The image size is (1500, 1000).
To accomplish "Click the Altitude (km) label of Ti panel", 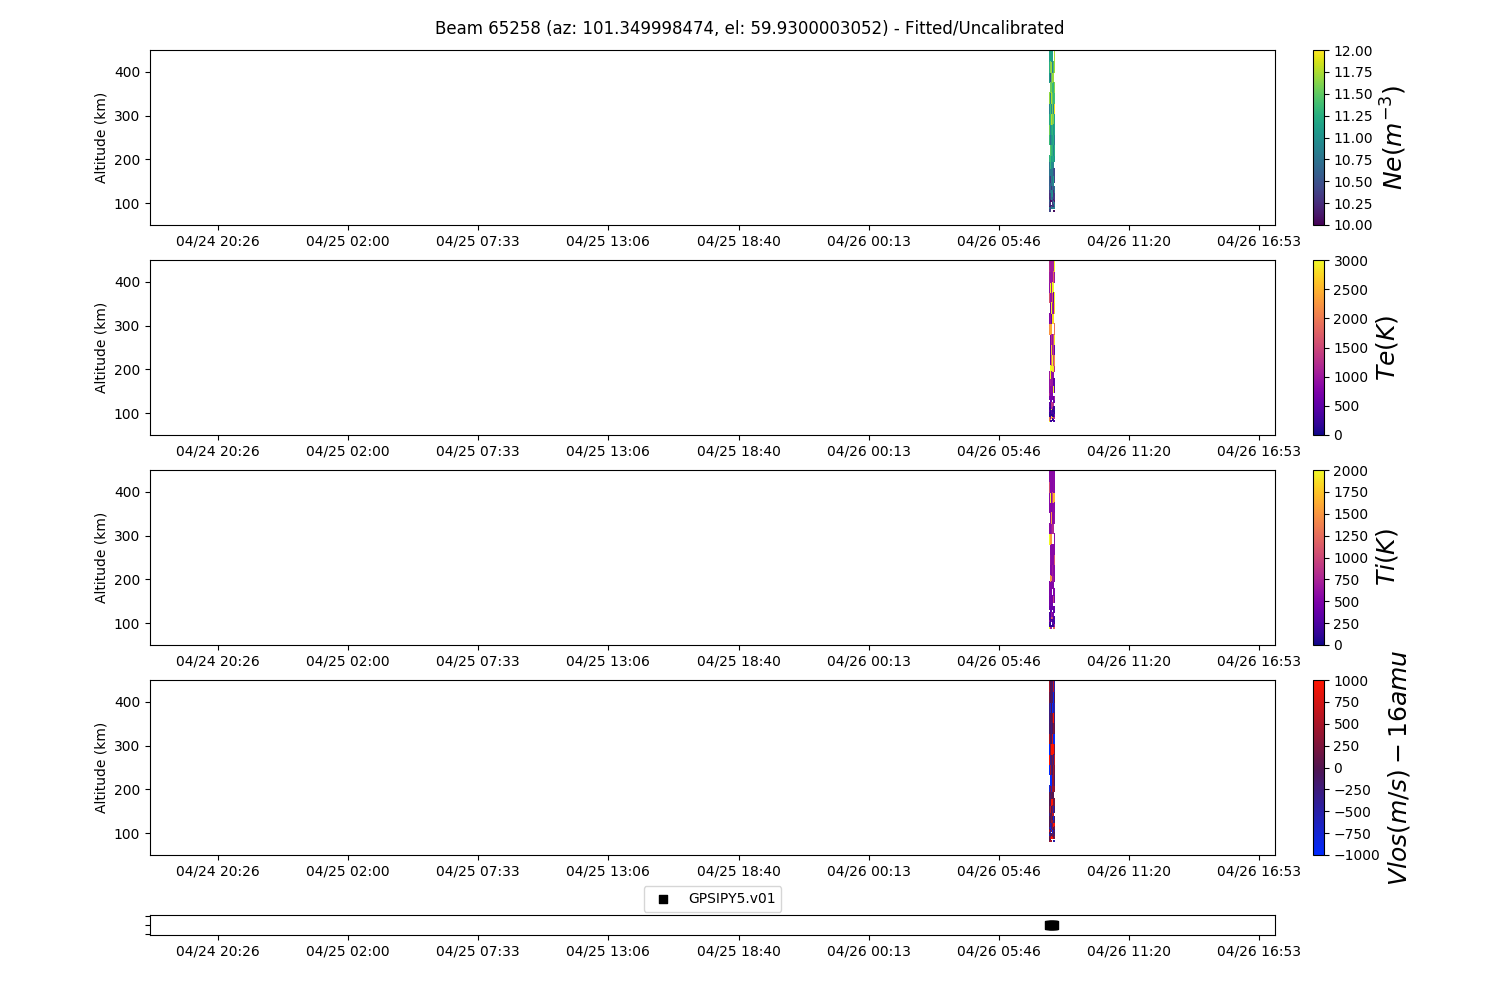I will click(100, 558).
